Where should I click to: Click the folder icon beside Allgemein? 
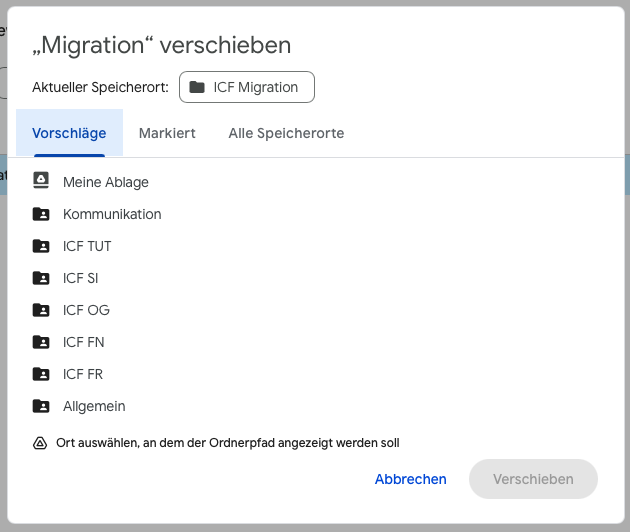[40, 406]
